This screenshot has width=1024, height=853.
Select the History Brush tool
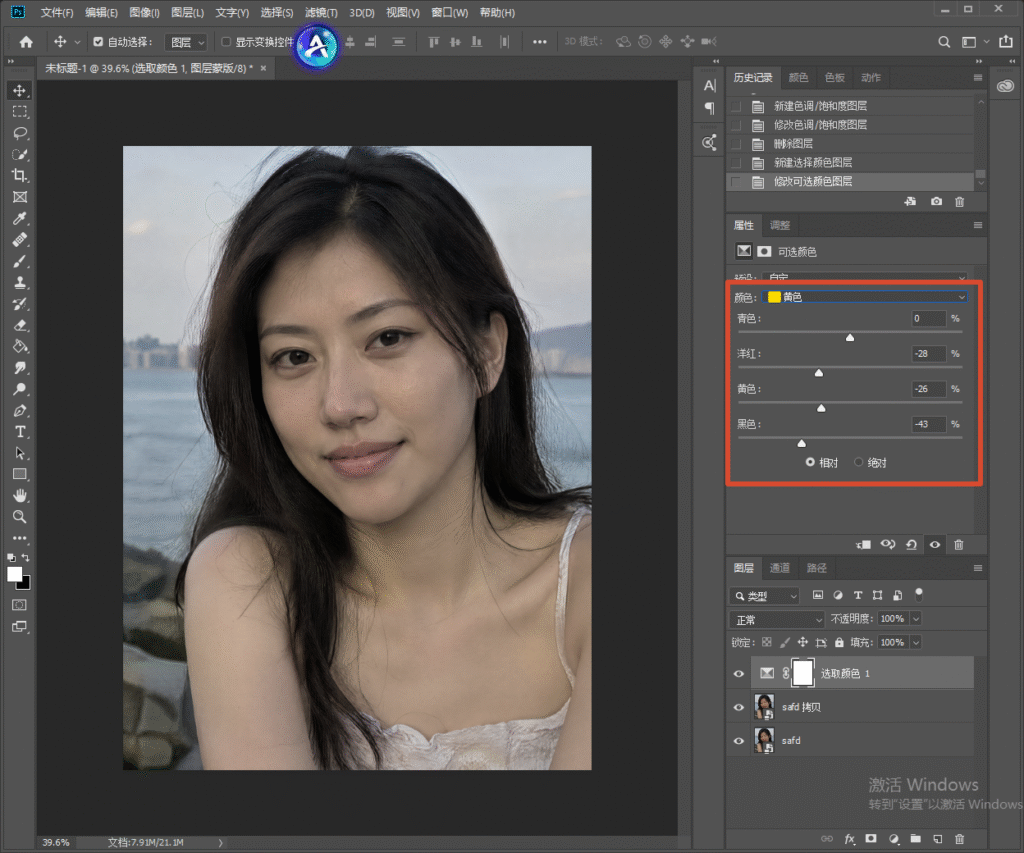pos(20,304)
